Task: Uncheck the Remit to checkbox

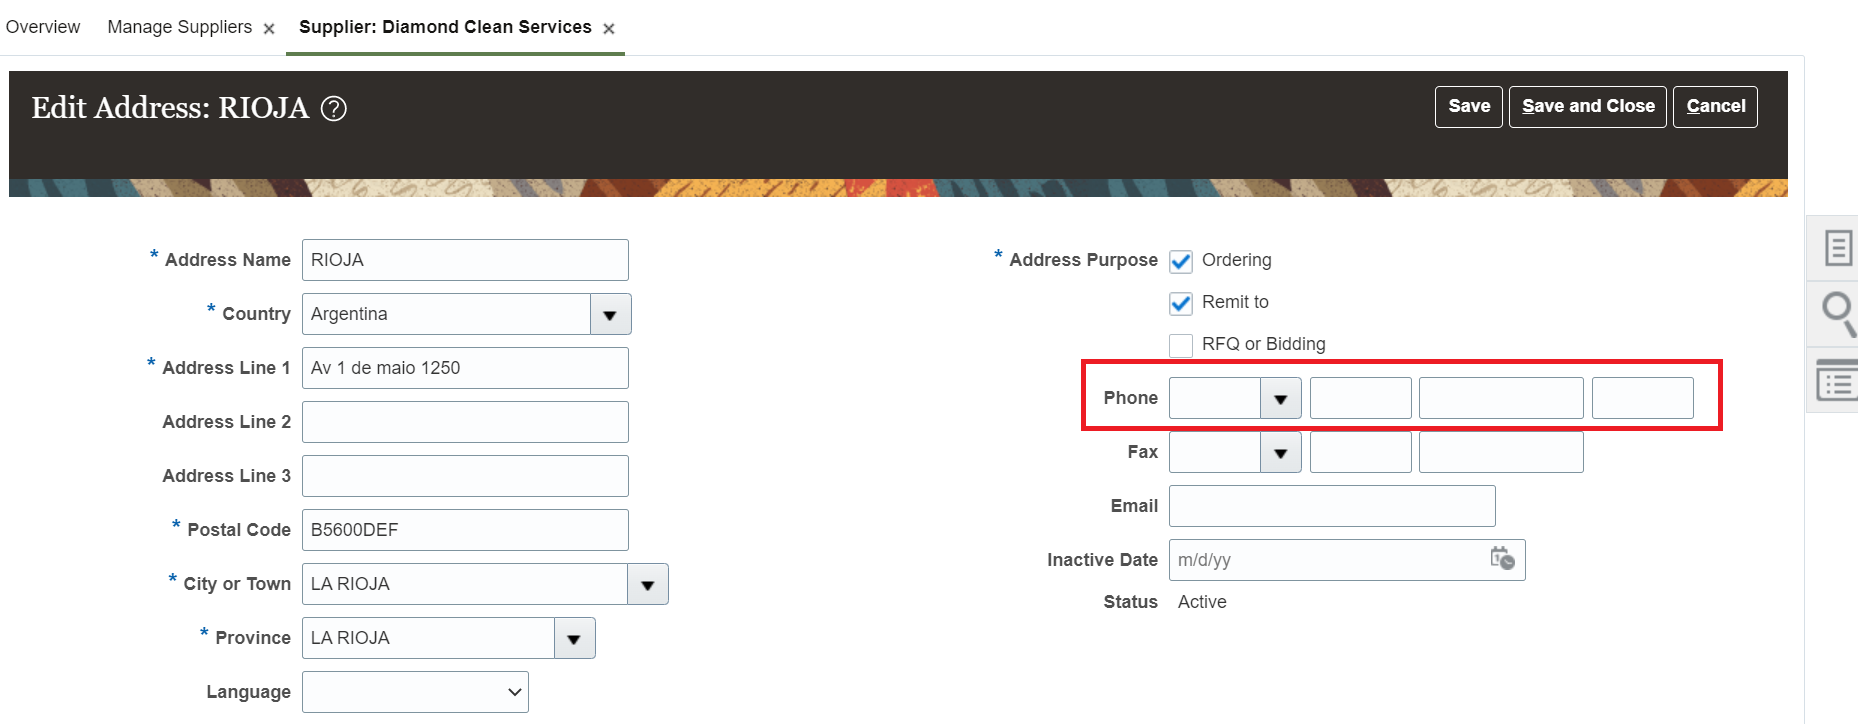Action: click(x=1181, y=303)
